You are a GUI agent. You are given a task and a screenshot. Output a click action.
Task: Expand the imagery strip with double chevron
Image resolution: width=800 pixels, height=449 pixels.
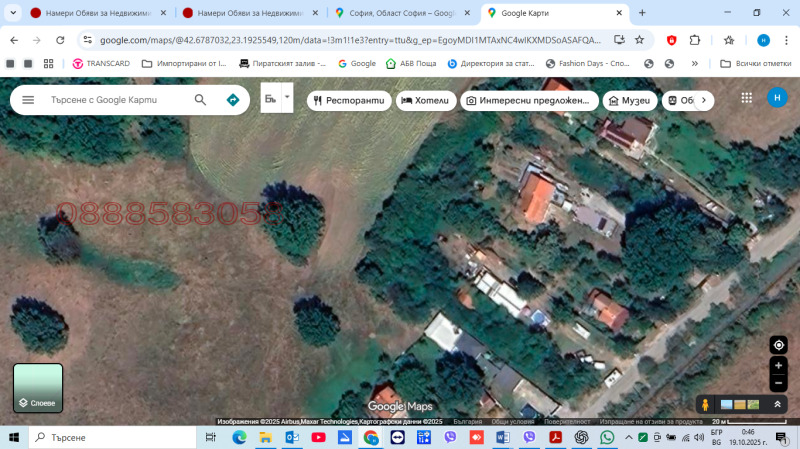pyautogui.click(x=777, y=404)
